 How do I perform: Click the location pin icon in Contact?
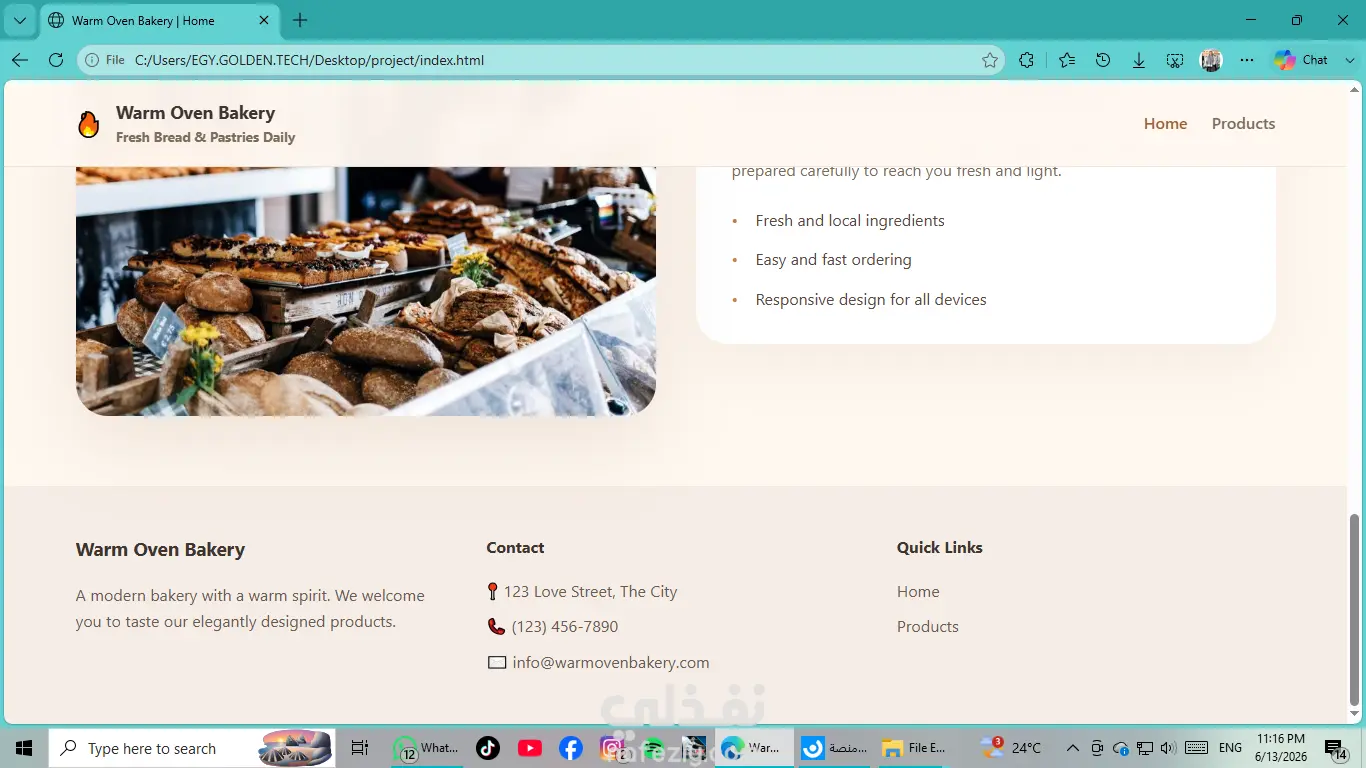point(492,592)
